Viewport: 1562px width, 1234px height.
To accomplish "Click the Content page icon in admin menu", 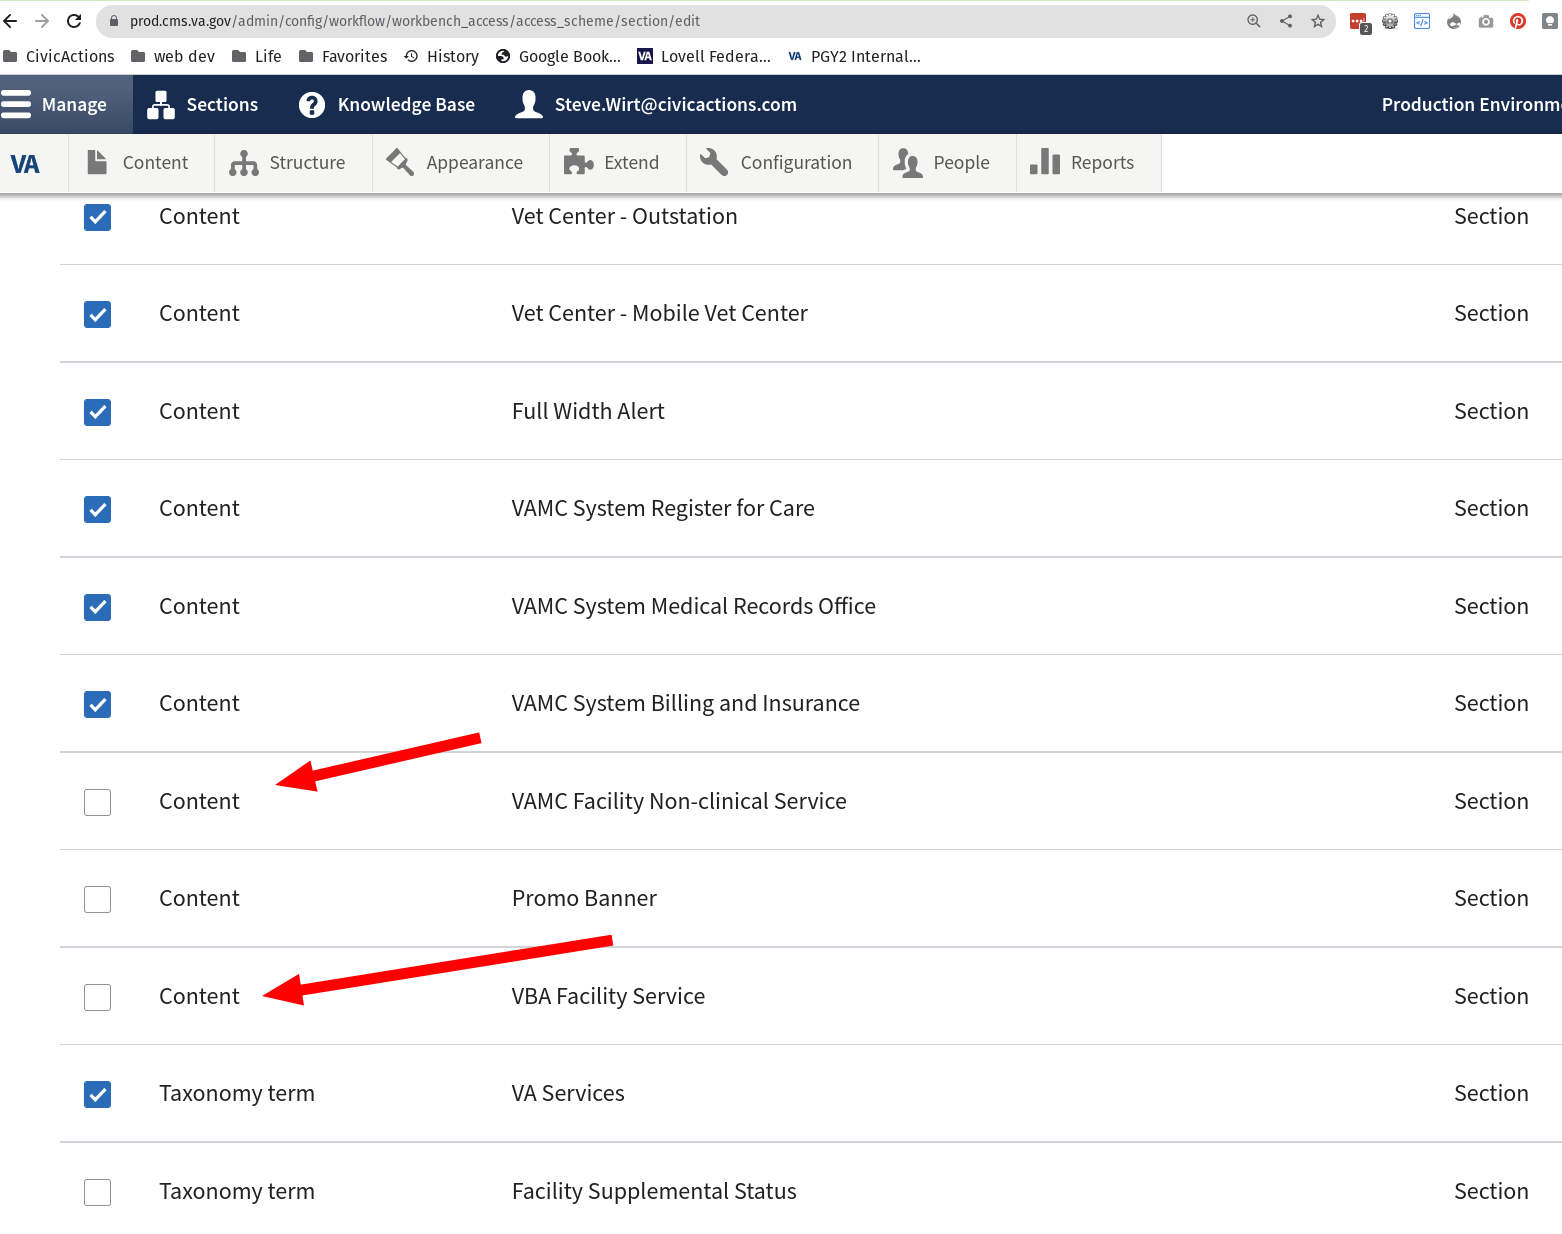I will 97,162.
